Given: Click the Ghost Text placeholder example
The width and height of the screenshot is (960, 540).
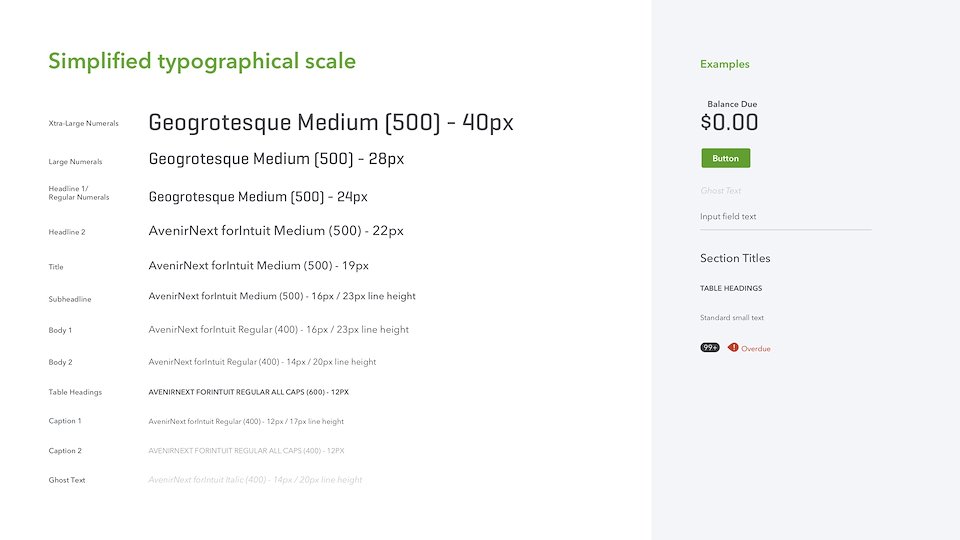Looking at the screenshot, I should point(721,190).
